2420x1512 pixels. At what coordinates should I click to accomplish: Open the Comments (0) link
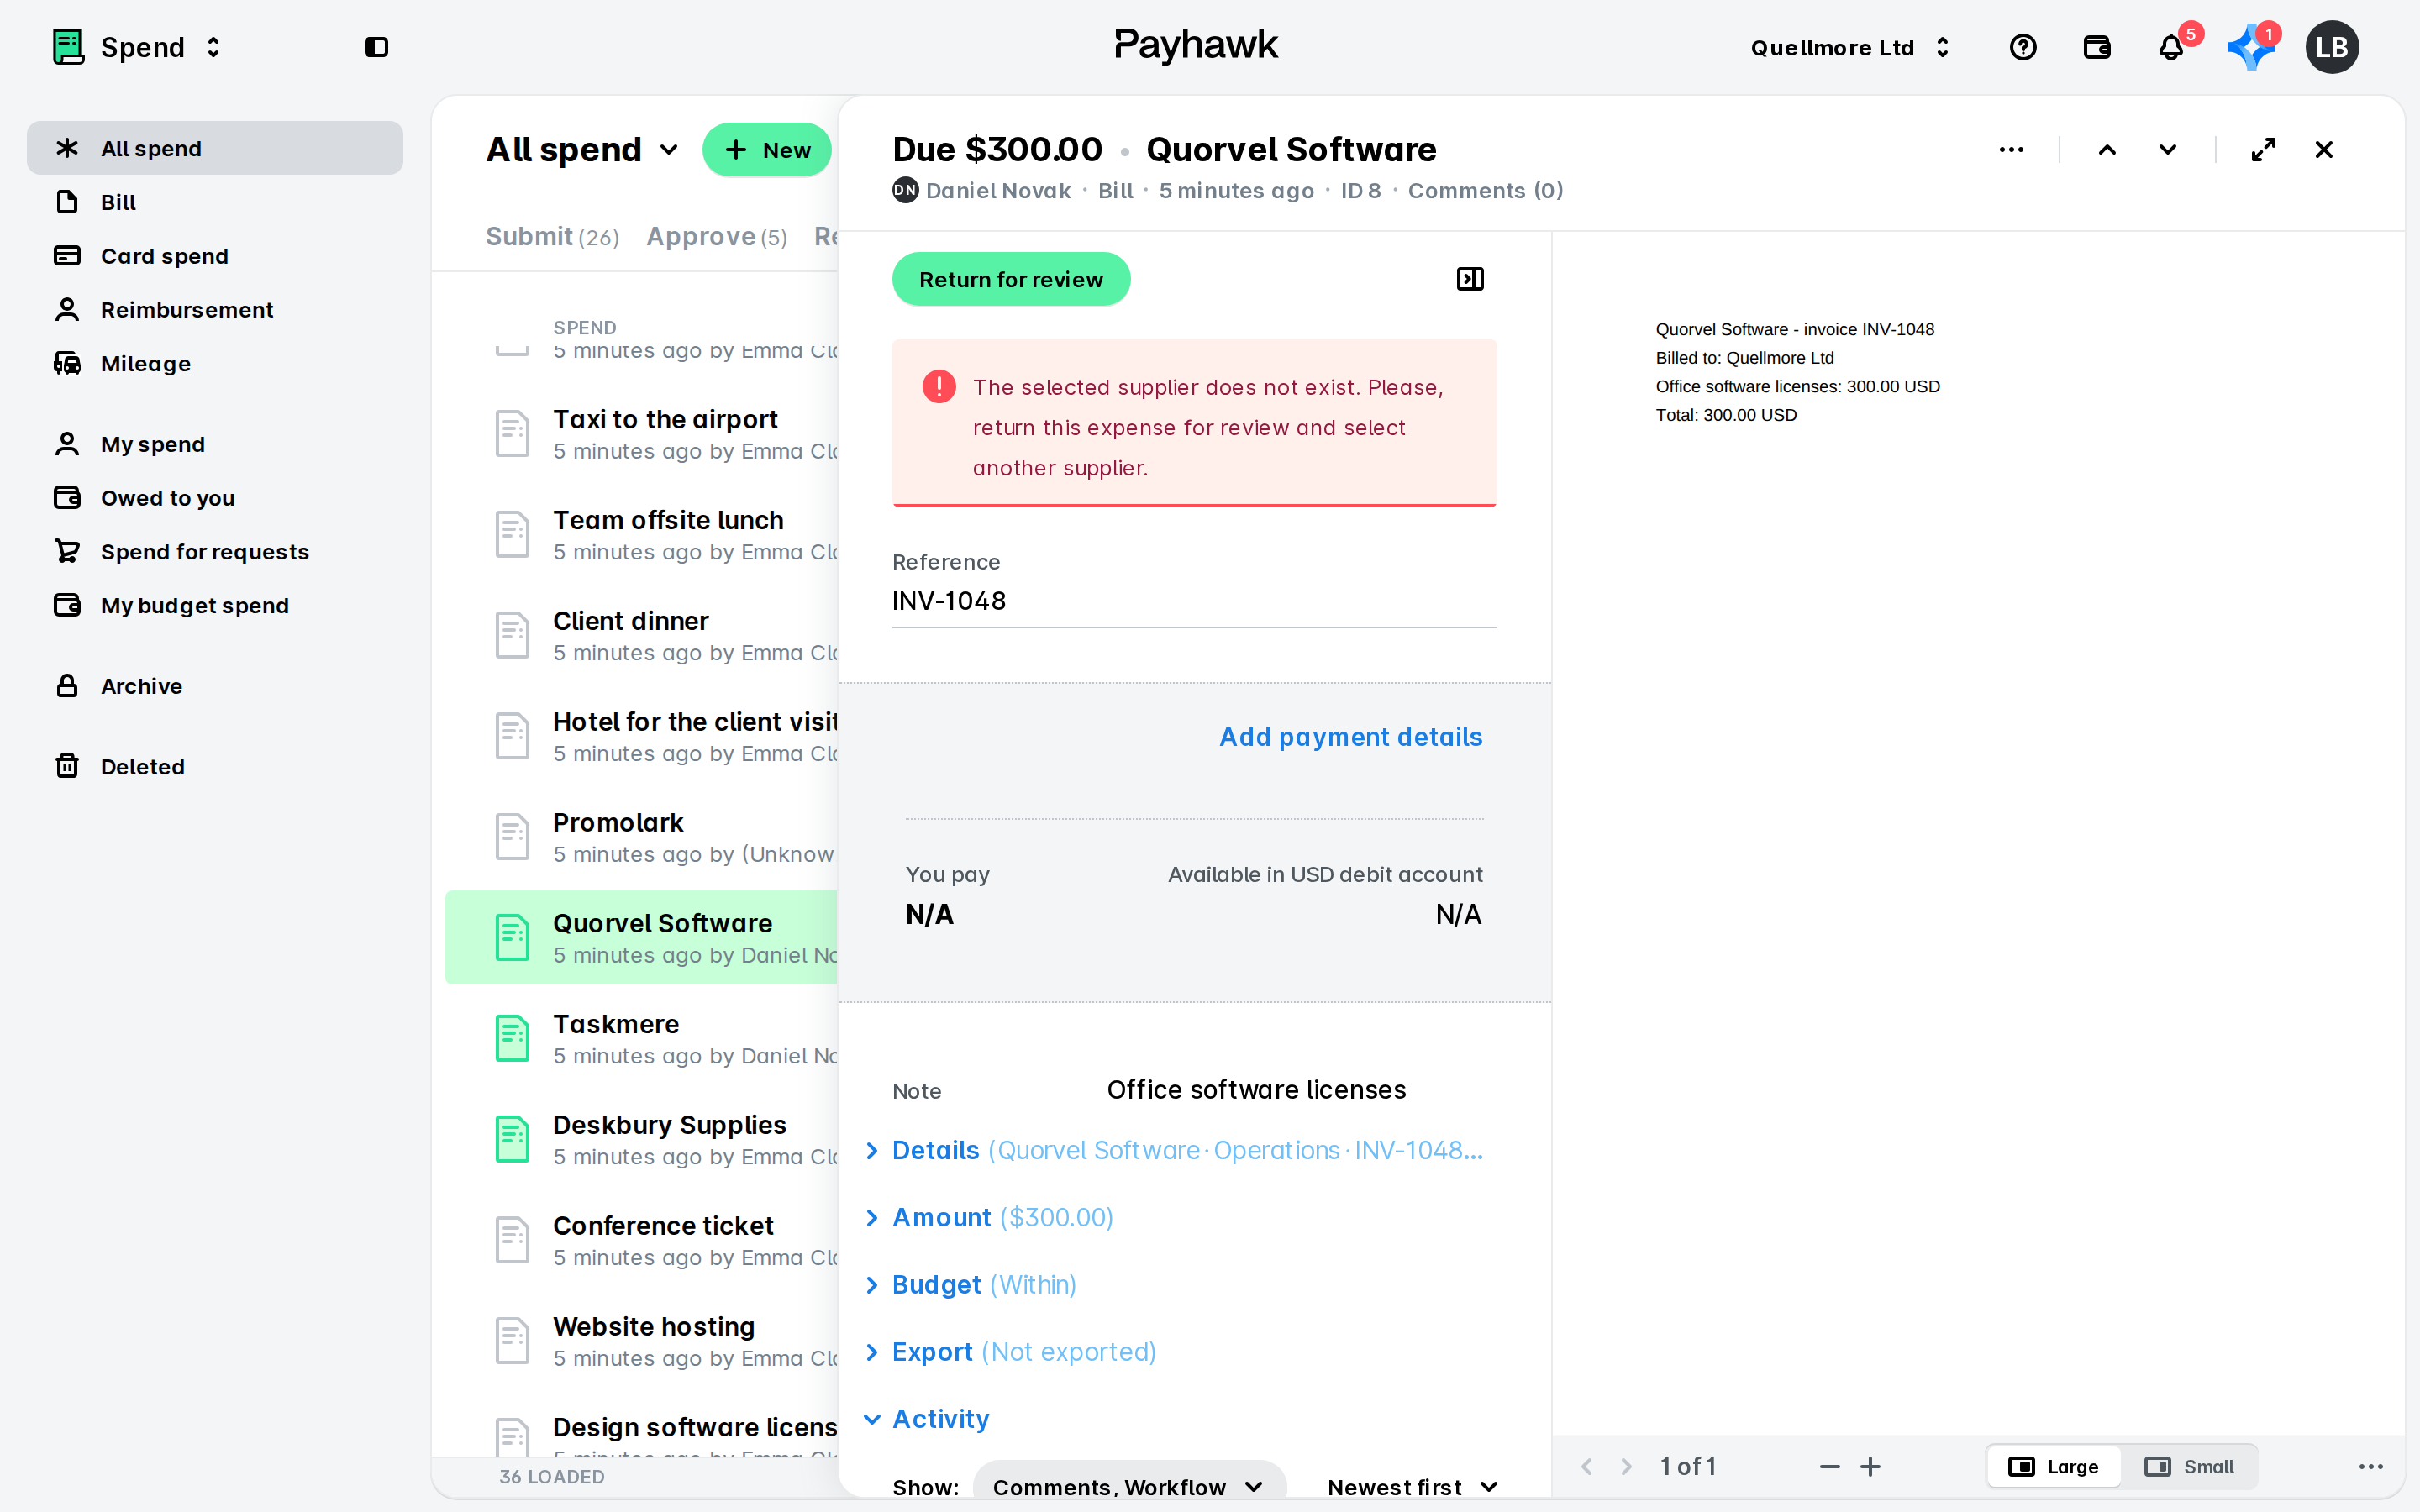click(1485, 190)
